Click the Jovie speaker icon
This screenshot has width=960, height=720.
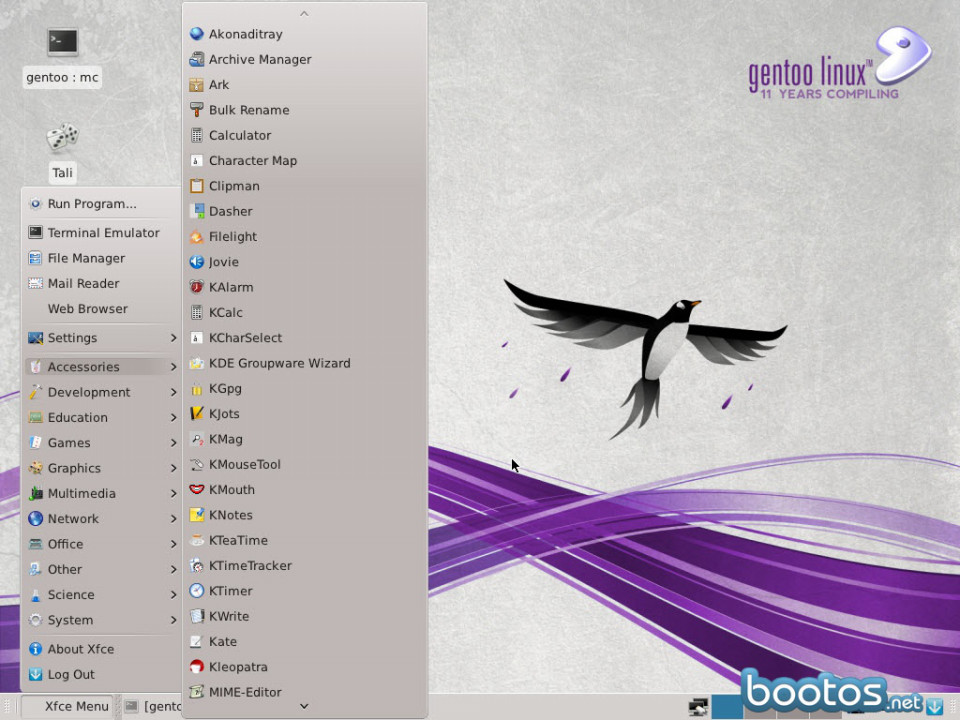coord(197,262)
